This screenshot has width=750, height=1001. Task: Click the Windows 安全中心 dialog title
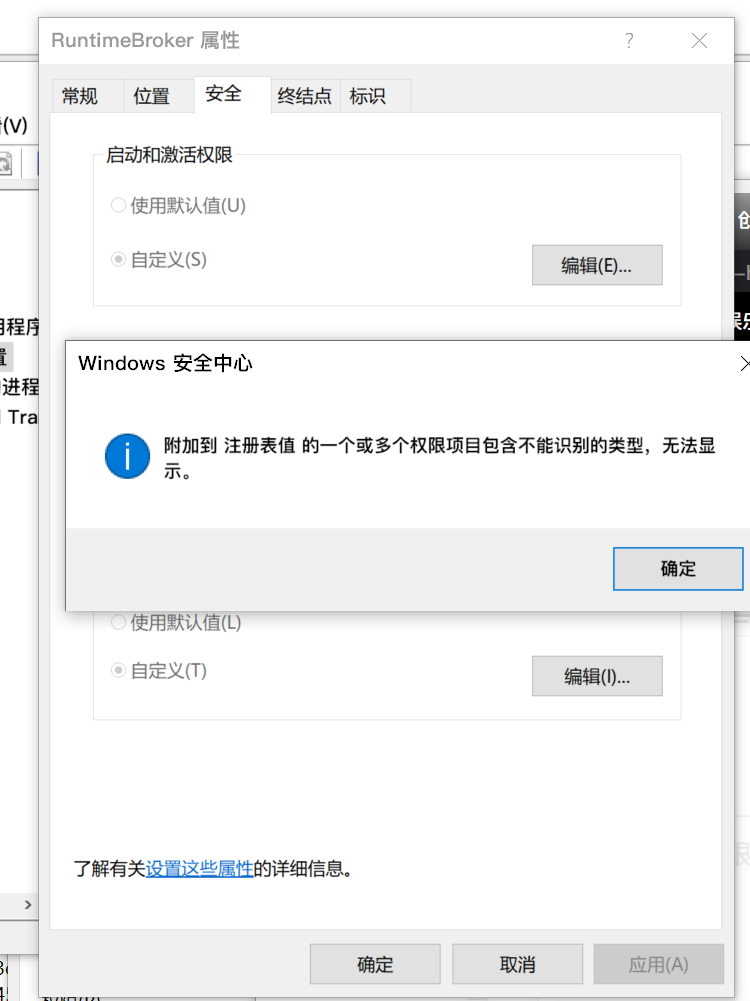tap(165, 363)
